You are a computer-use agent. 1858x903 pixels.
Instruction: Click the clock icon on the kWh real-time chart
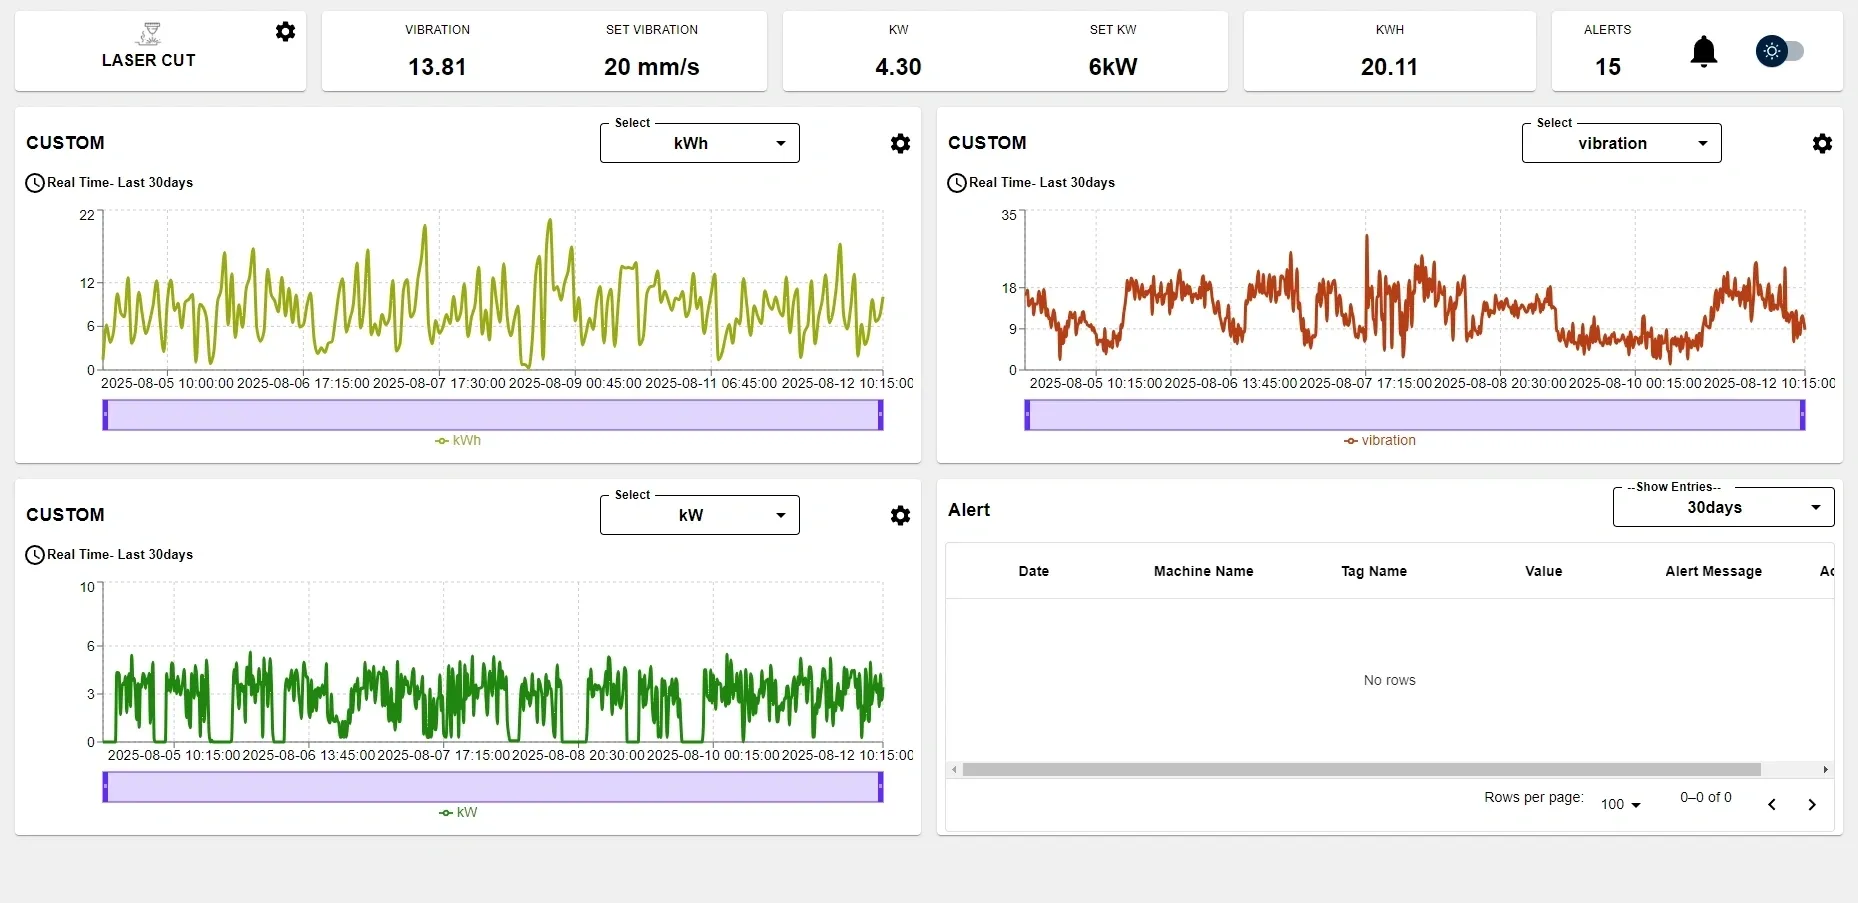pos(34,183)
